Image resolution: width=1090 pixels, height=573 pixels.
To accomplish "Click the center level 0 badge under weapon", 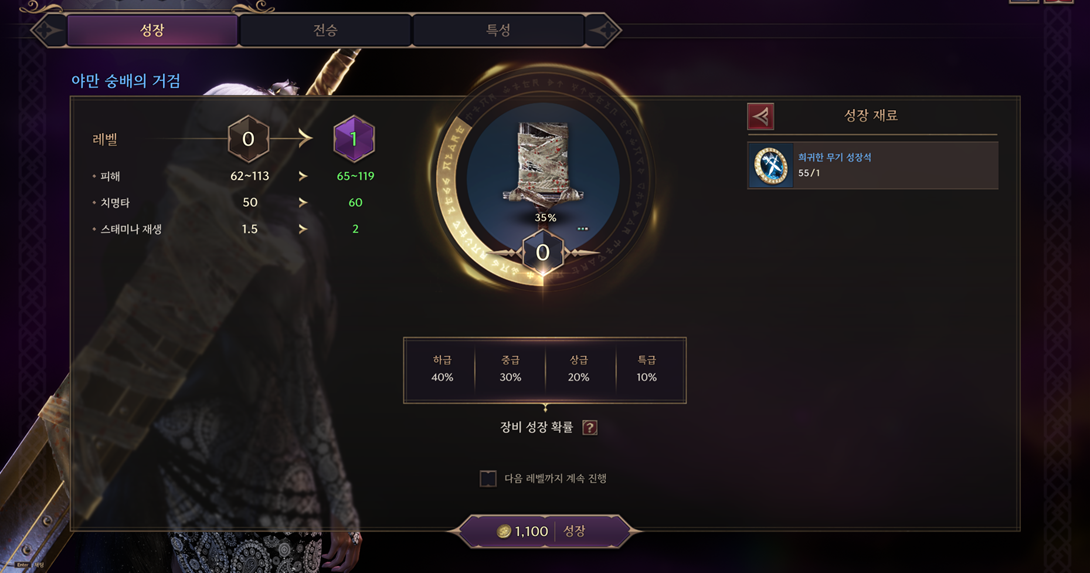I will 543,252.
